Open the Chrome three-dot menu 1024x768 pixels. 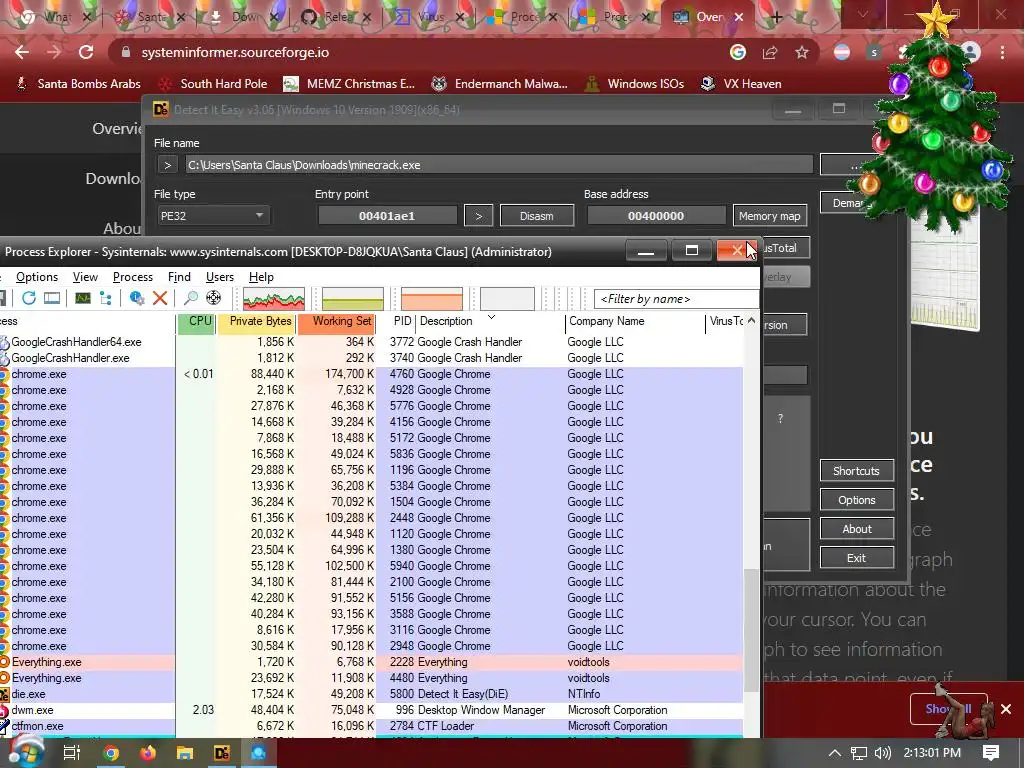click(1002, 52)
